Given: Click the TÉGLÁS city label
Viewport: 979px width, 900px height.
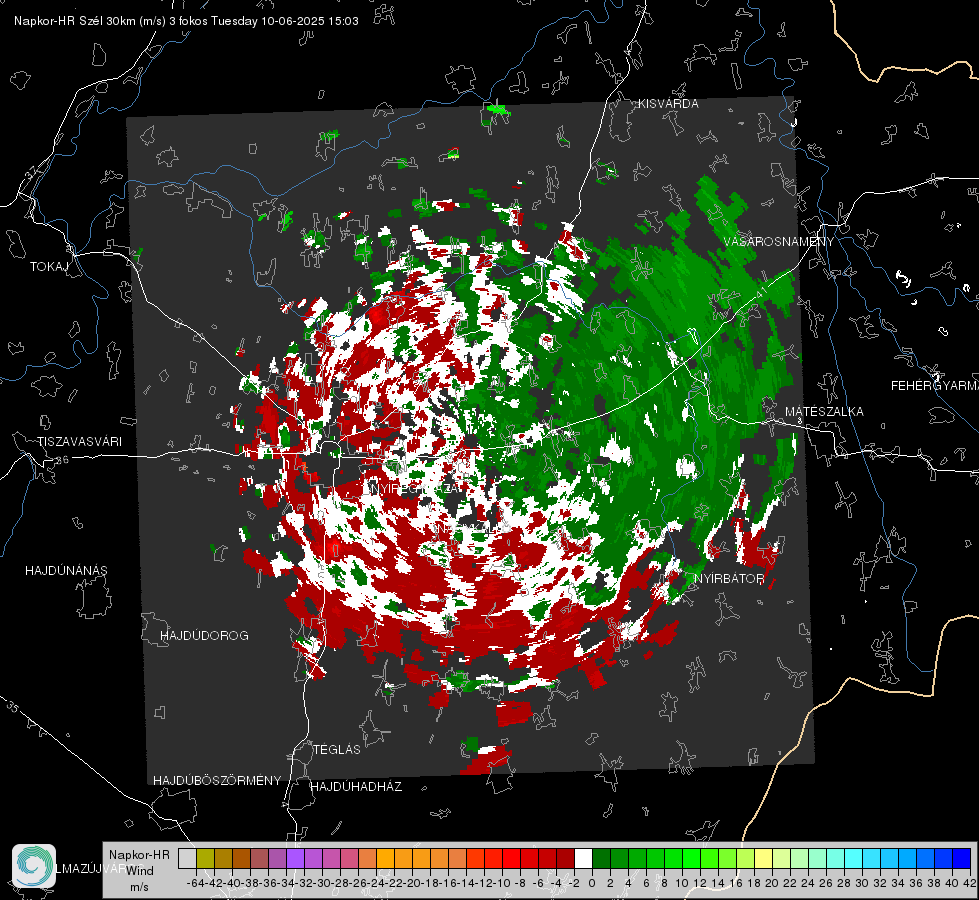Looking at the screenshot, I should point(337,749).
